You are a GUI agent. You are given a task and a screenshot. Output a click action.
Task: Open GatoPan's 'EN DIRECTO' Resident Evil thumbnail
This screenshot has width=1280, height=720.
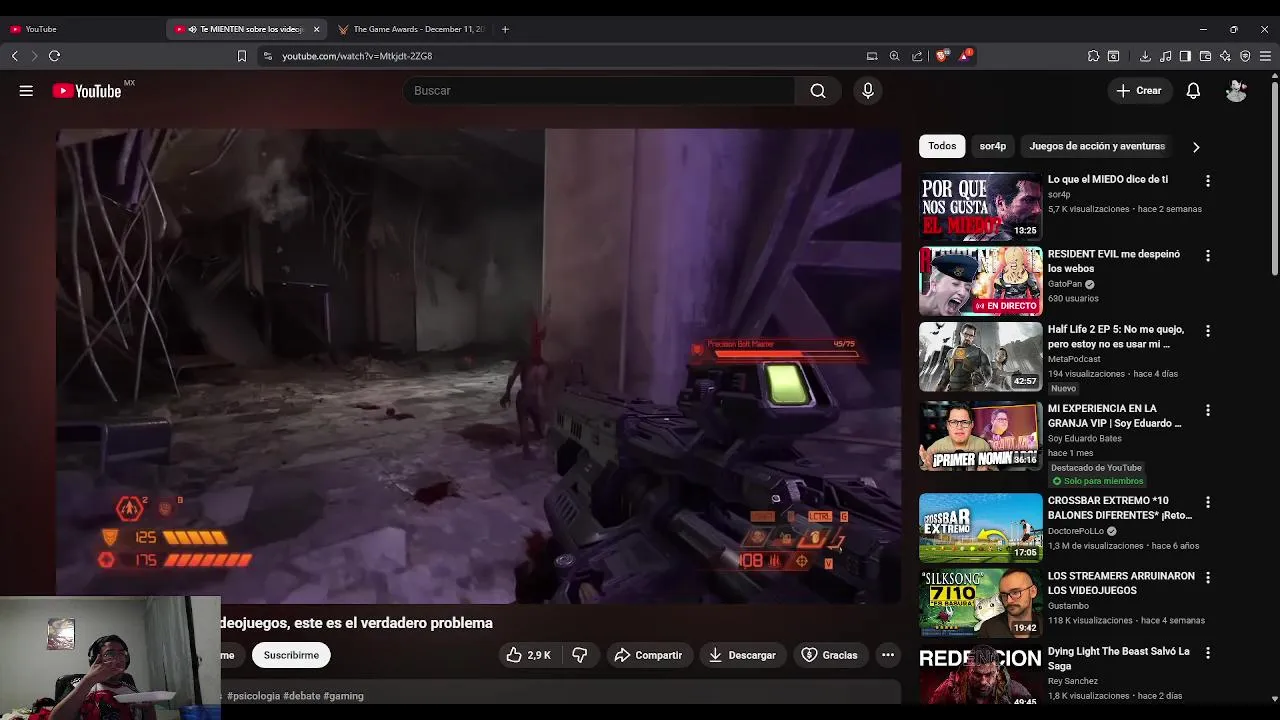(980, 281)
